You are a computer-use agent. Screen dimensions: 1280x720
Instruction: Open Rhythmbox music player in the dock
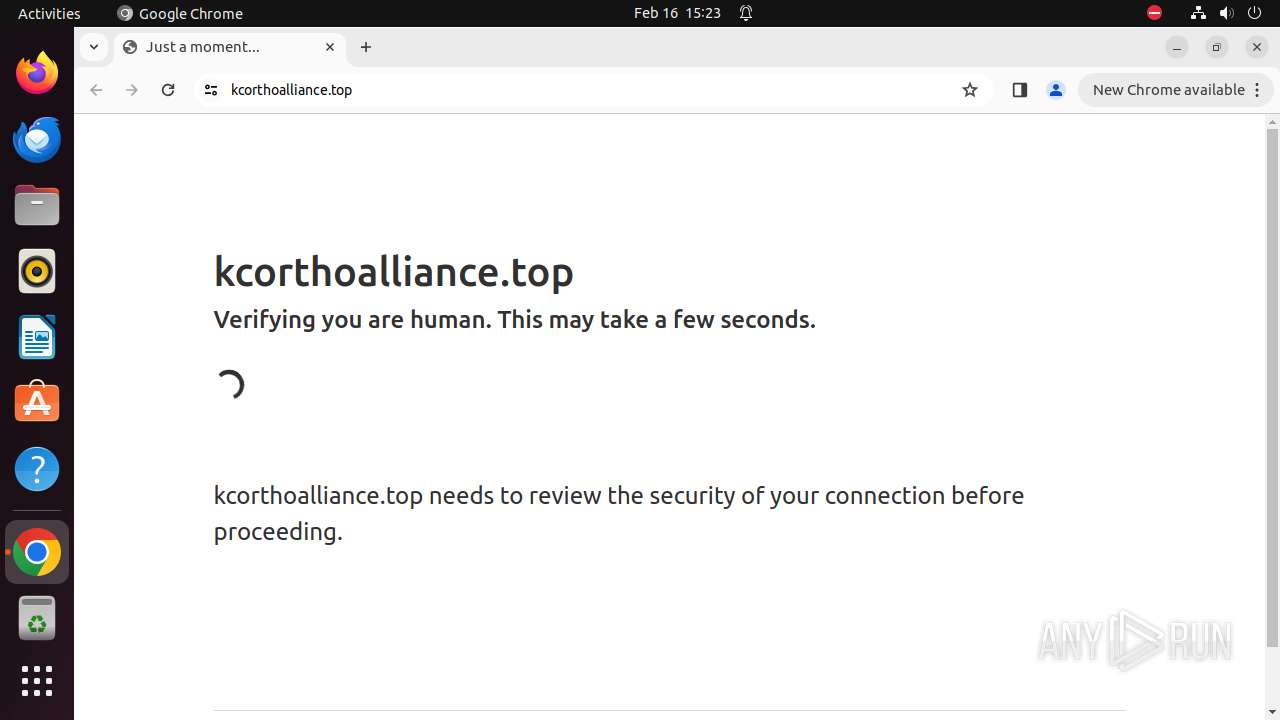click(37, 271)
